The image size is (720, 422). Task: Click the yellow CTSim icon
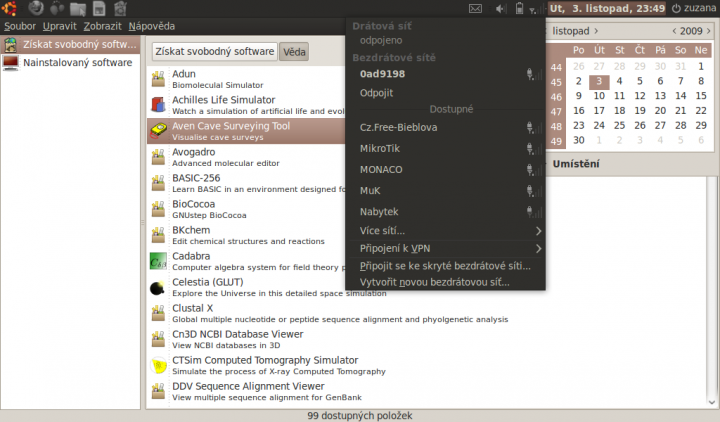point(158,366)
